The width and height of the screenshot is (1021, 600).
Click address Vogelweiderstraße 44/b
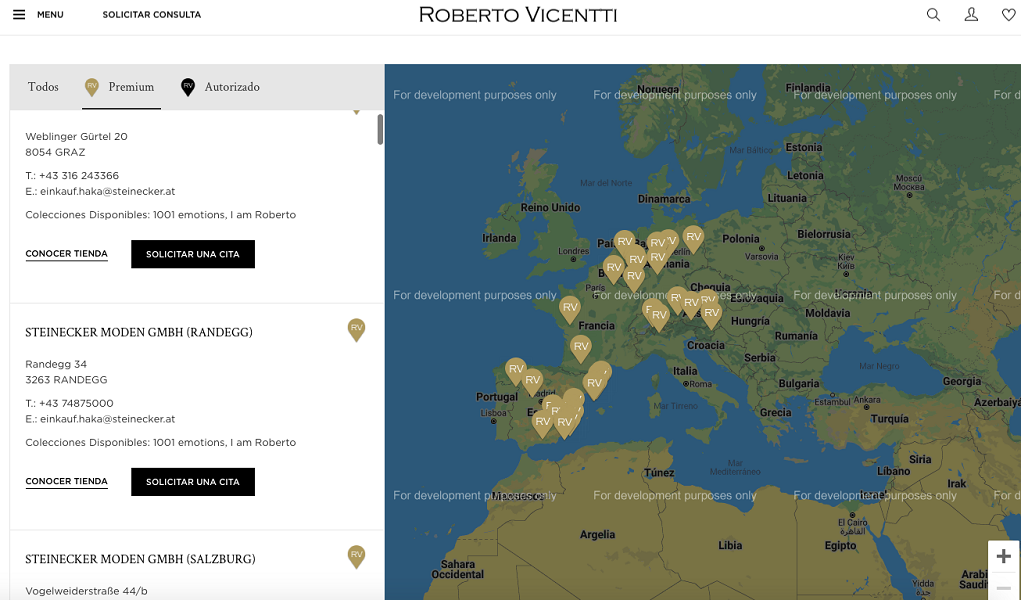click(87, 592)
